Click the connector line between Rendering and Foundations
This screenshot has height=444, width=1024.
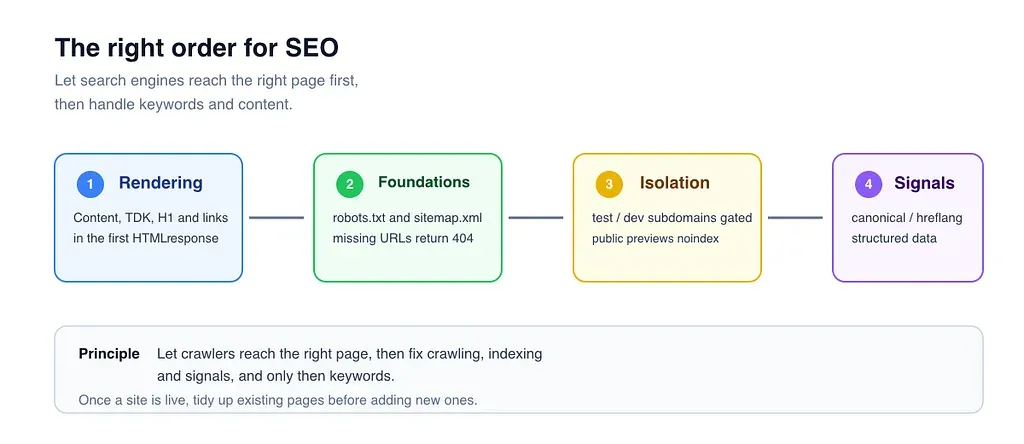[277, 217]
